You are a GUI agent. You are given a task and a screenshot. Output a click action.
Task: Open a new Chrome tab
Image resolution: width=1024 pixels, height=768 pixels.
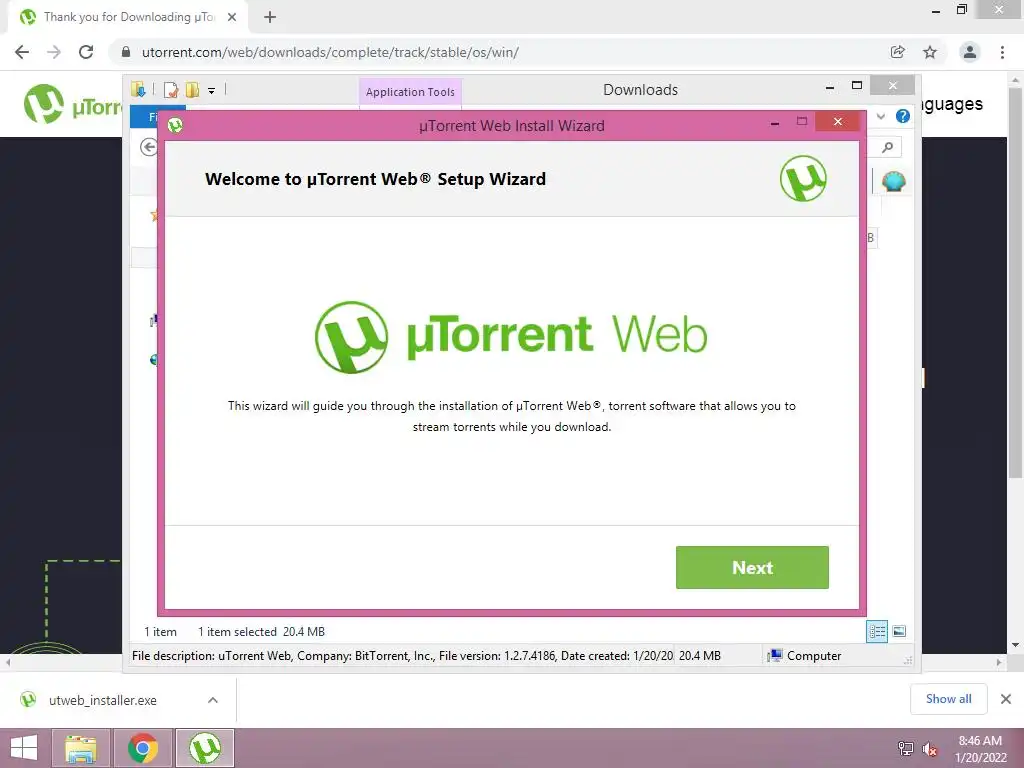coord(270,17)
